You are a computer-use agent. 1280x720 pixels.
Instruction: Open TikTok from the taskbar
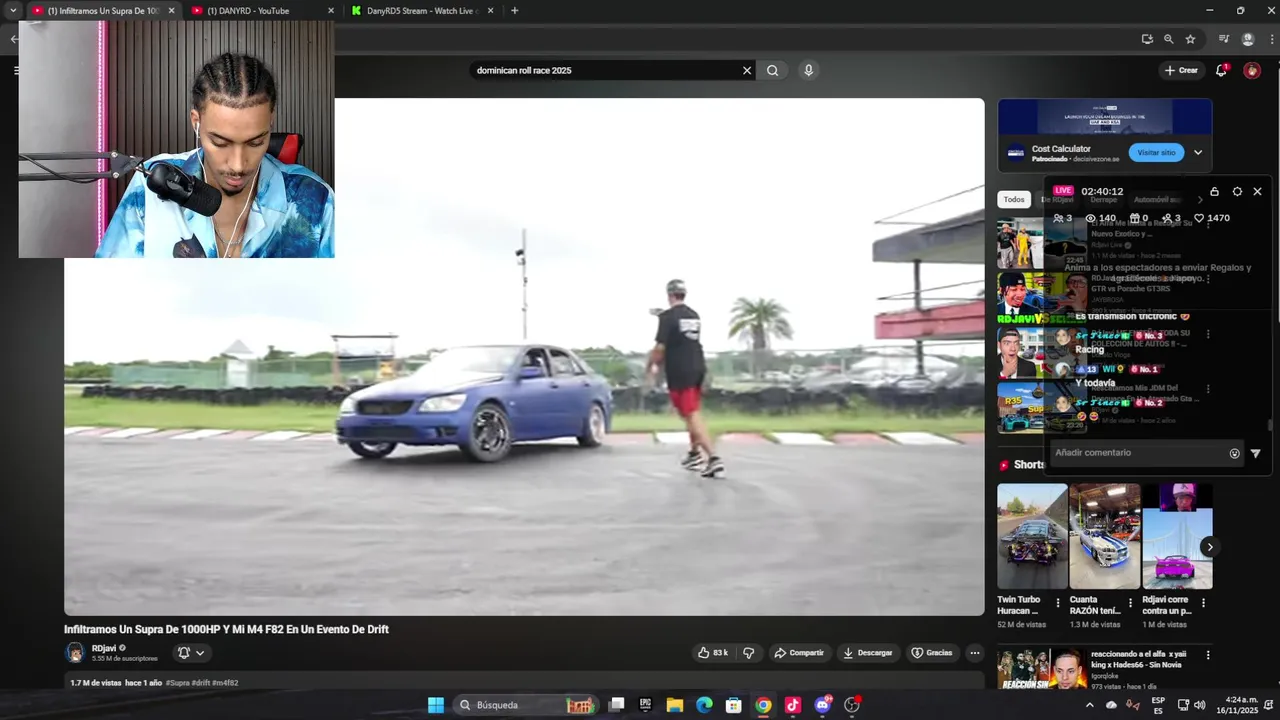[793, 705]
